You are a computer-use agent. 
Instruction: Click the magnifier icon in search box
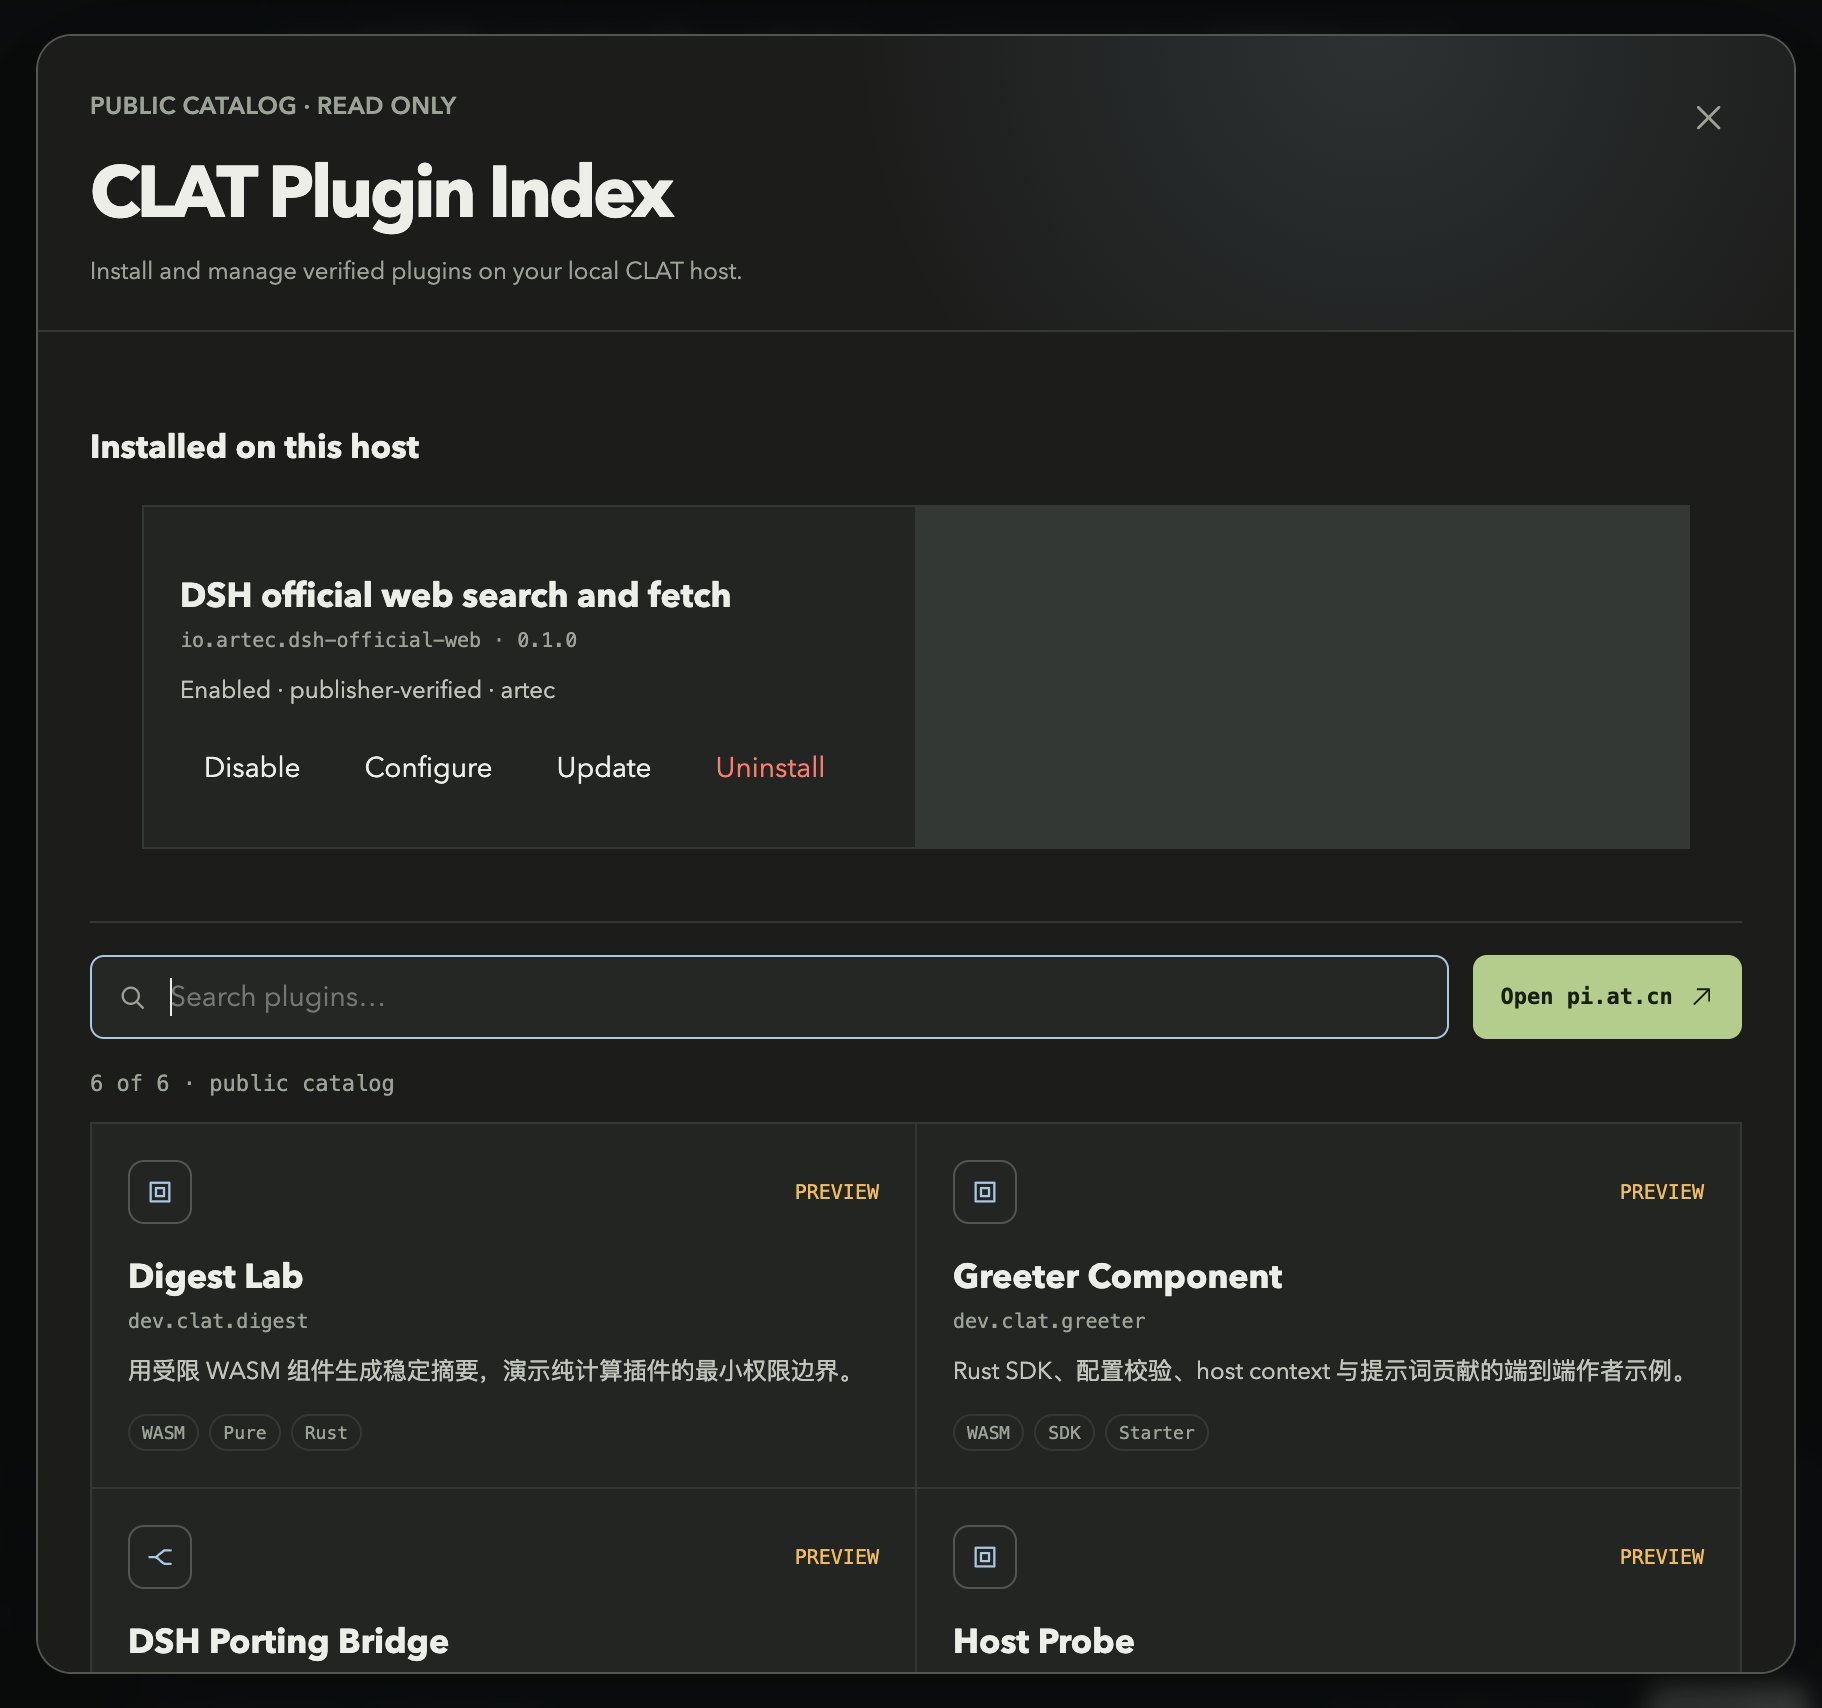coord(132,997)
